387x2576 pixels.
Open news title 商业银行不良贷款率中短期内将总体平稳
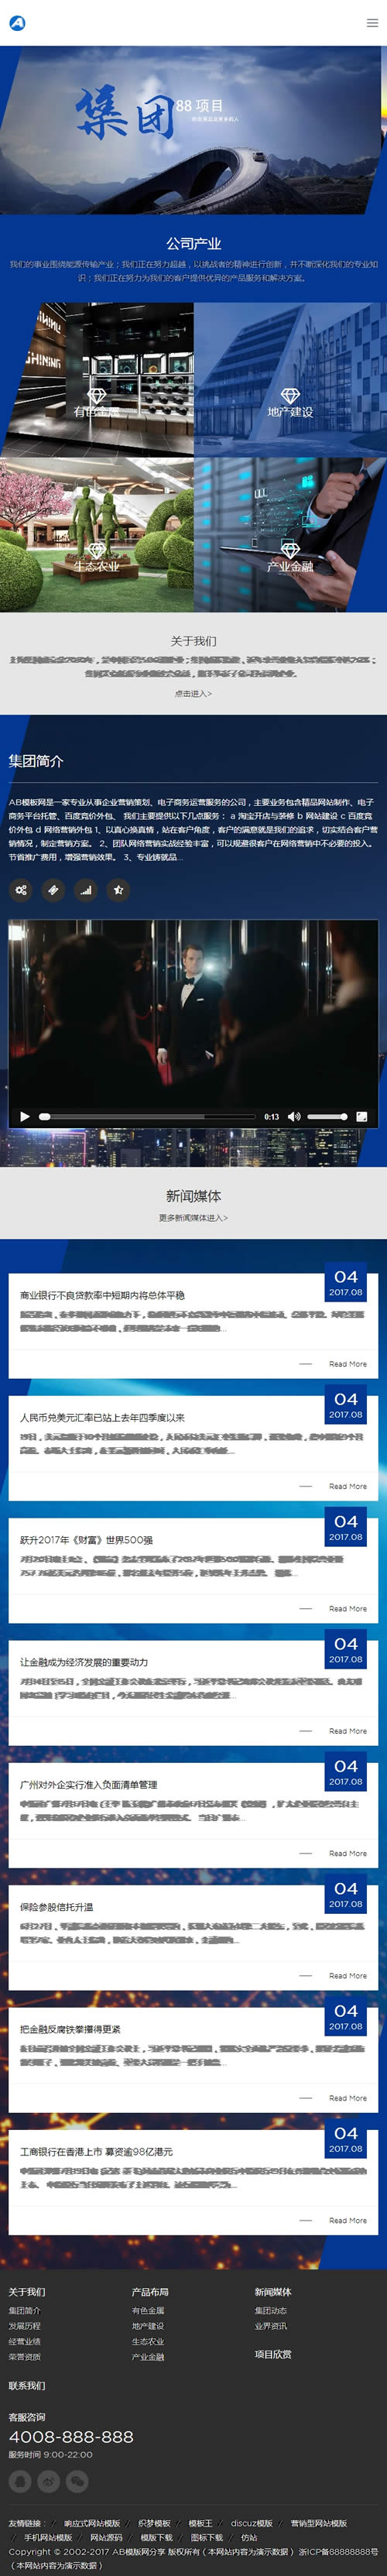[x=102, y=1295]
